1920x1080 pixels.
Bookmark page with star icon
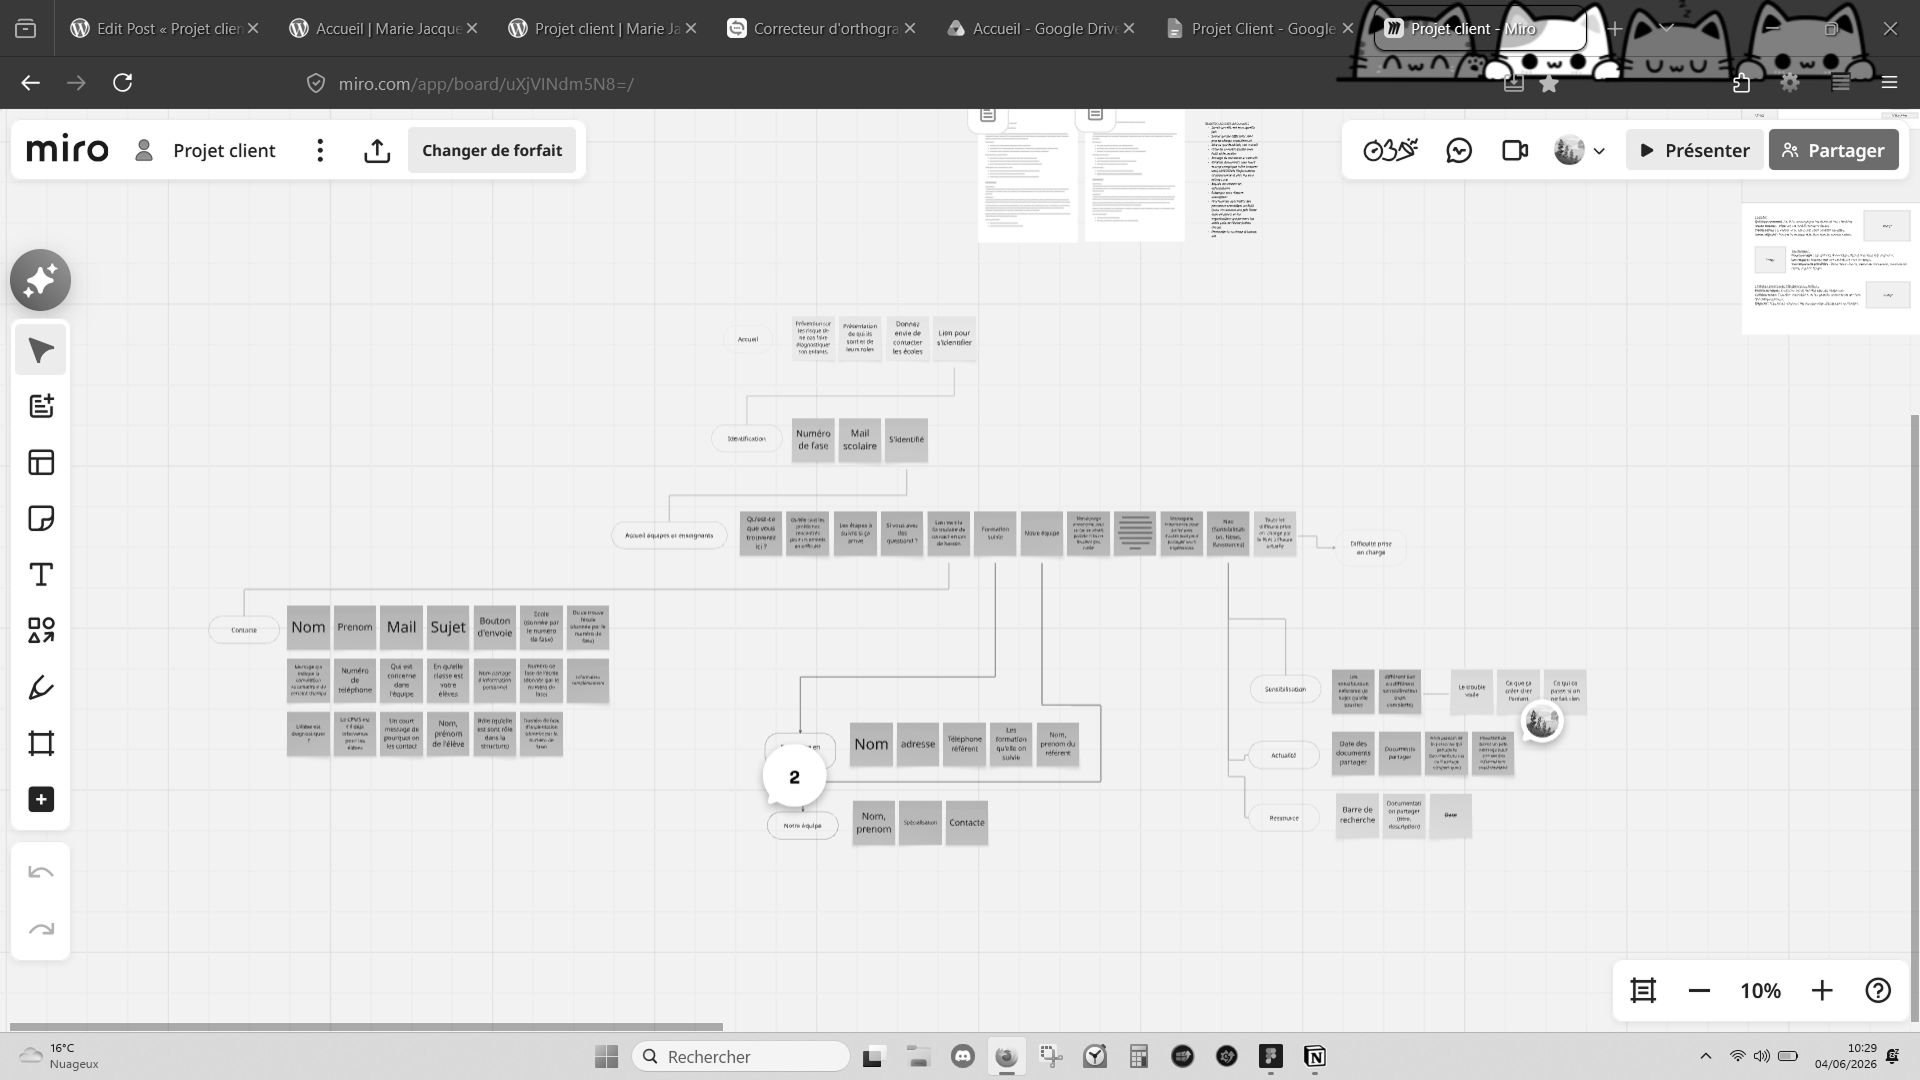coord(1549,84)
